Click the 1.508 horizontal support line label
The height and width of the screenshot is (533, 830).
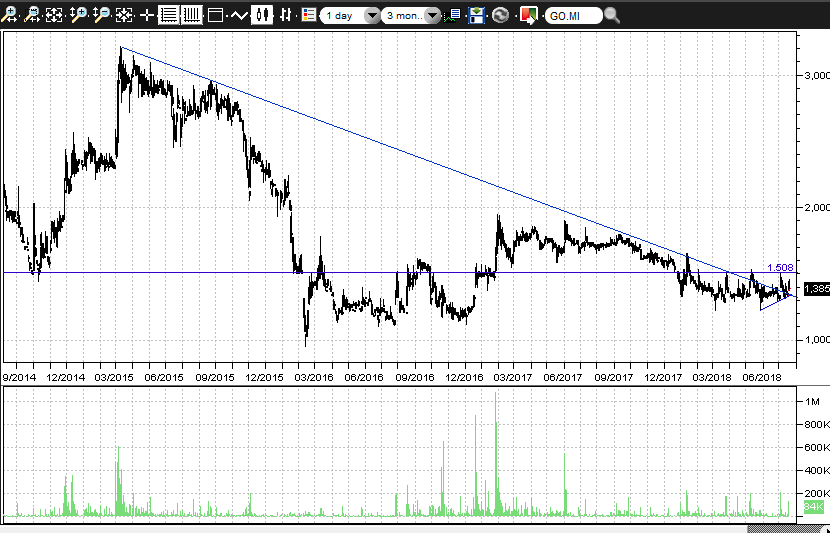point(780,267)
